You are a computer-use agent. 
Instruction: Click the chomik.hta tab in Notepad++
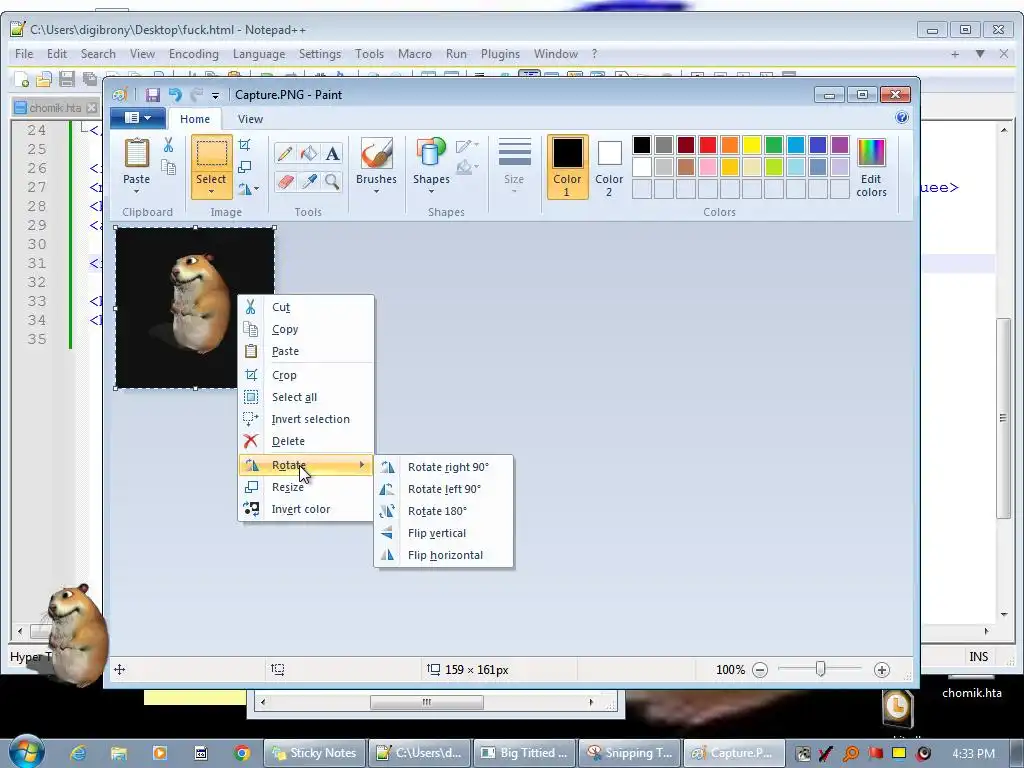tap(55, 108)
